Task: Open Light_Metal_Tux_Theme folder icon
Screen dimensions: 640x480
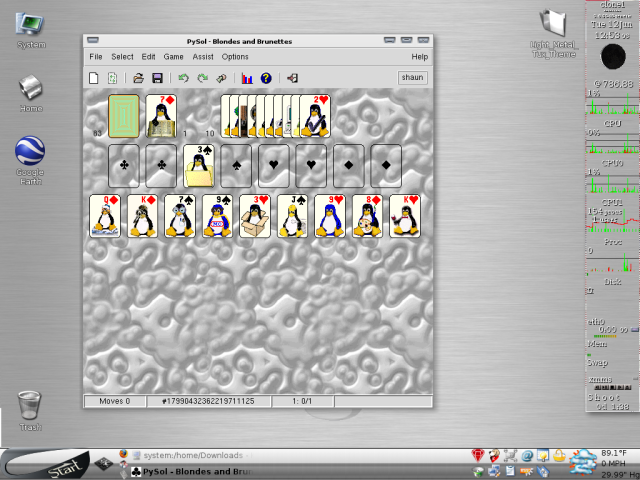Action: point(554,34)
